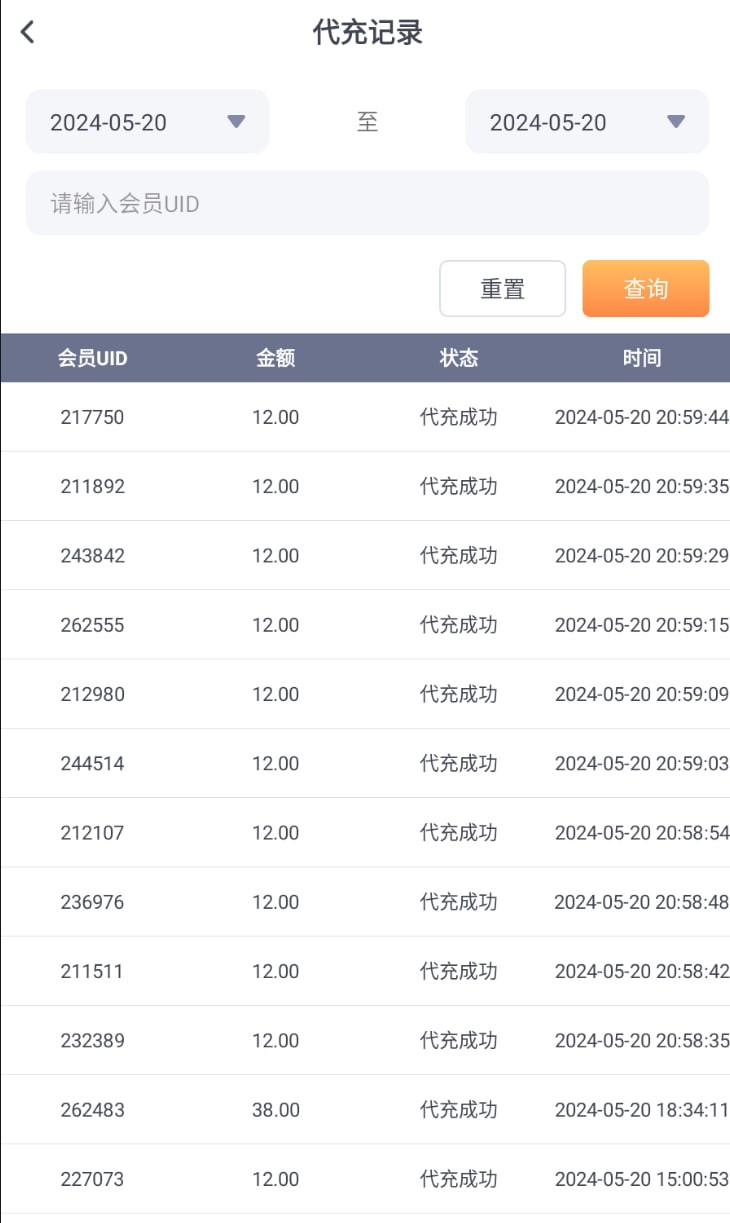The height and width of the screenshot is (1223, 730).
Task: Click 代充成功 status for UID 236976
Action: point(458,902)
